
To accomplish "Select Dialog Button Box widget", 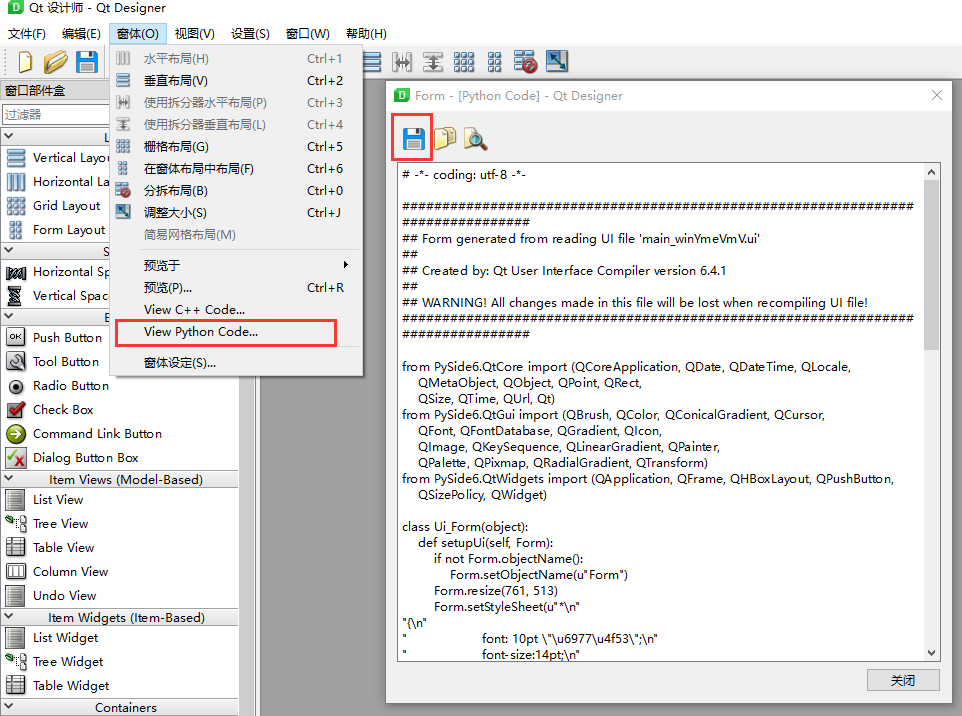I will click(x=72, y=457).
